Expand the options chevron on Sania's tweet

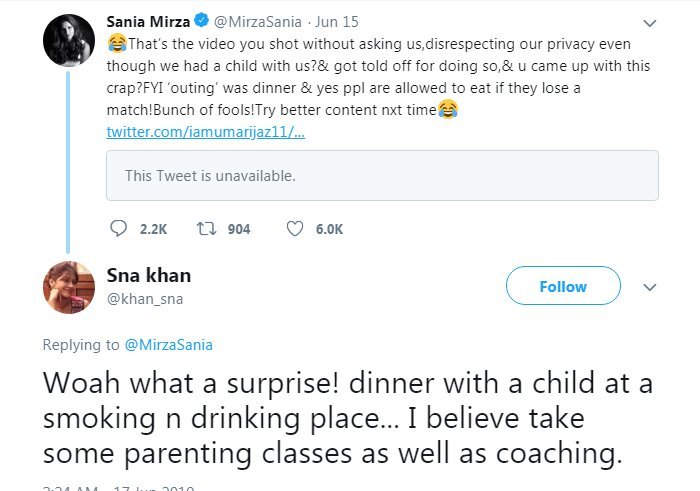pyautogui.click(x=651, y=23)
